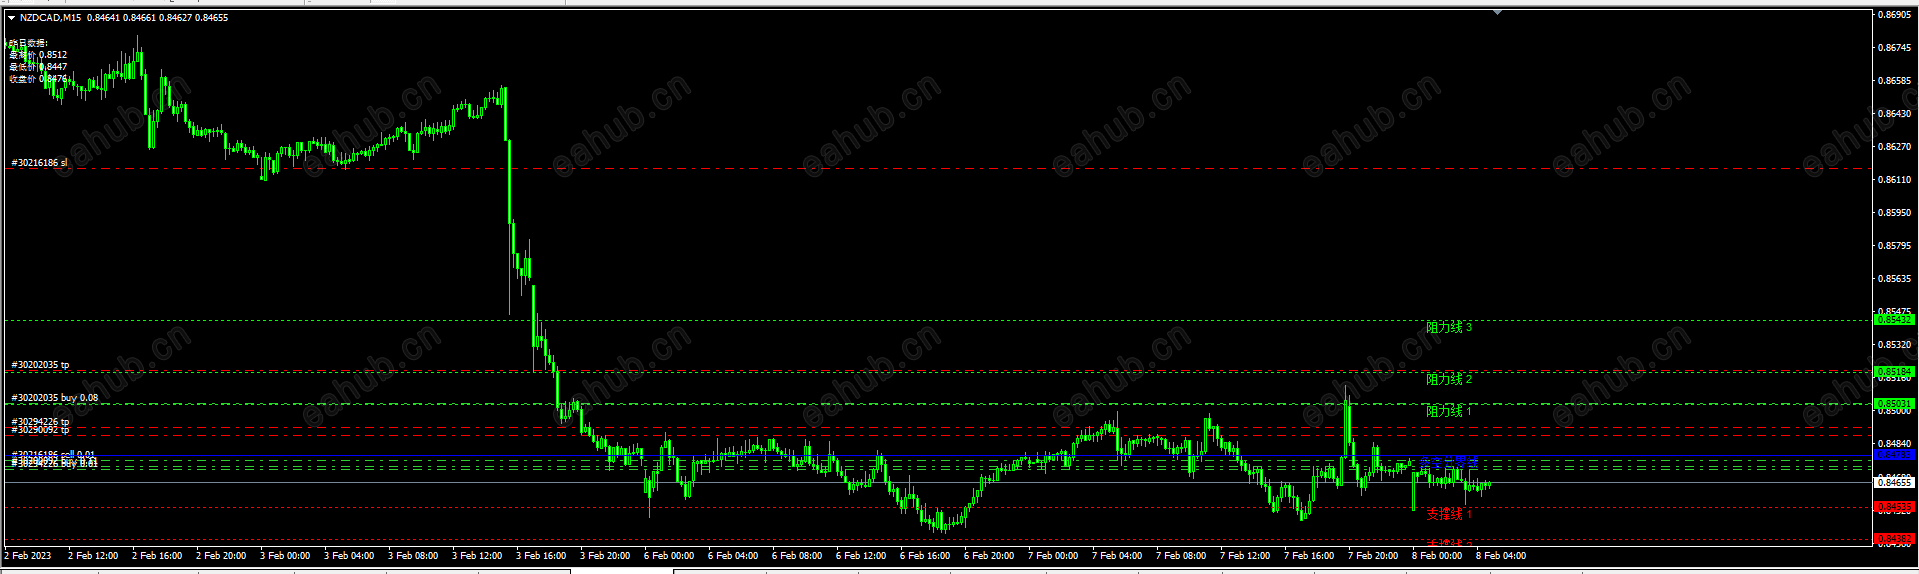
Task: Click the NZDCAD,M15 chart title text
Action: pyautogui.click(x=50, y=18)
